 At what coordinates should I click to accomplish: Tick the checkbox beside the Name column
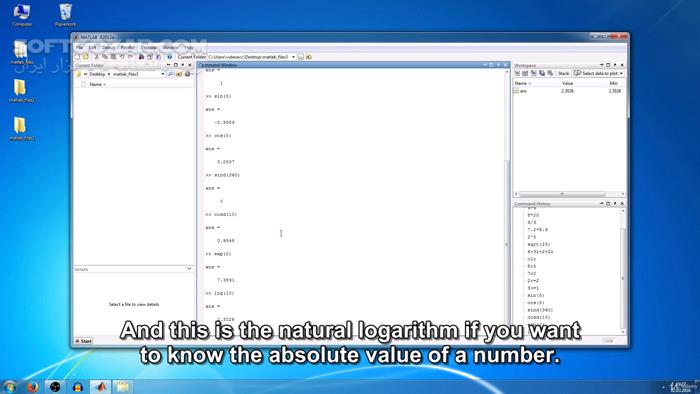click(83, 84)
